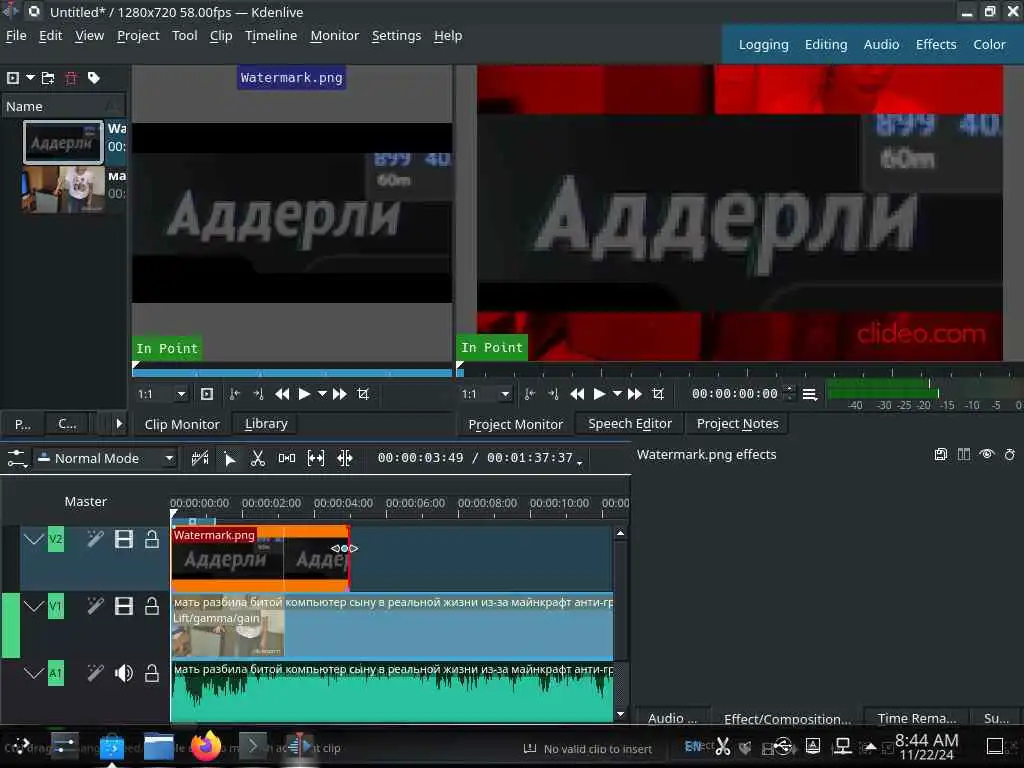The image size is (1024, 768).
Task: Toggle V2 track target label
Action: tap(56, 539)
